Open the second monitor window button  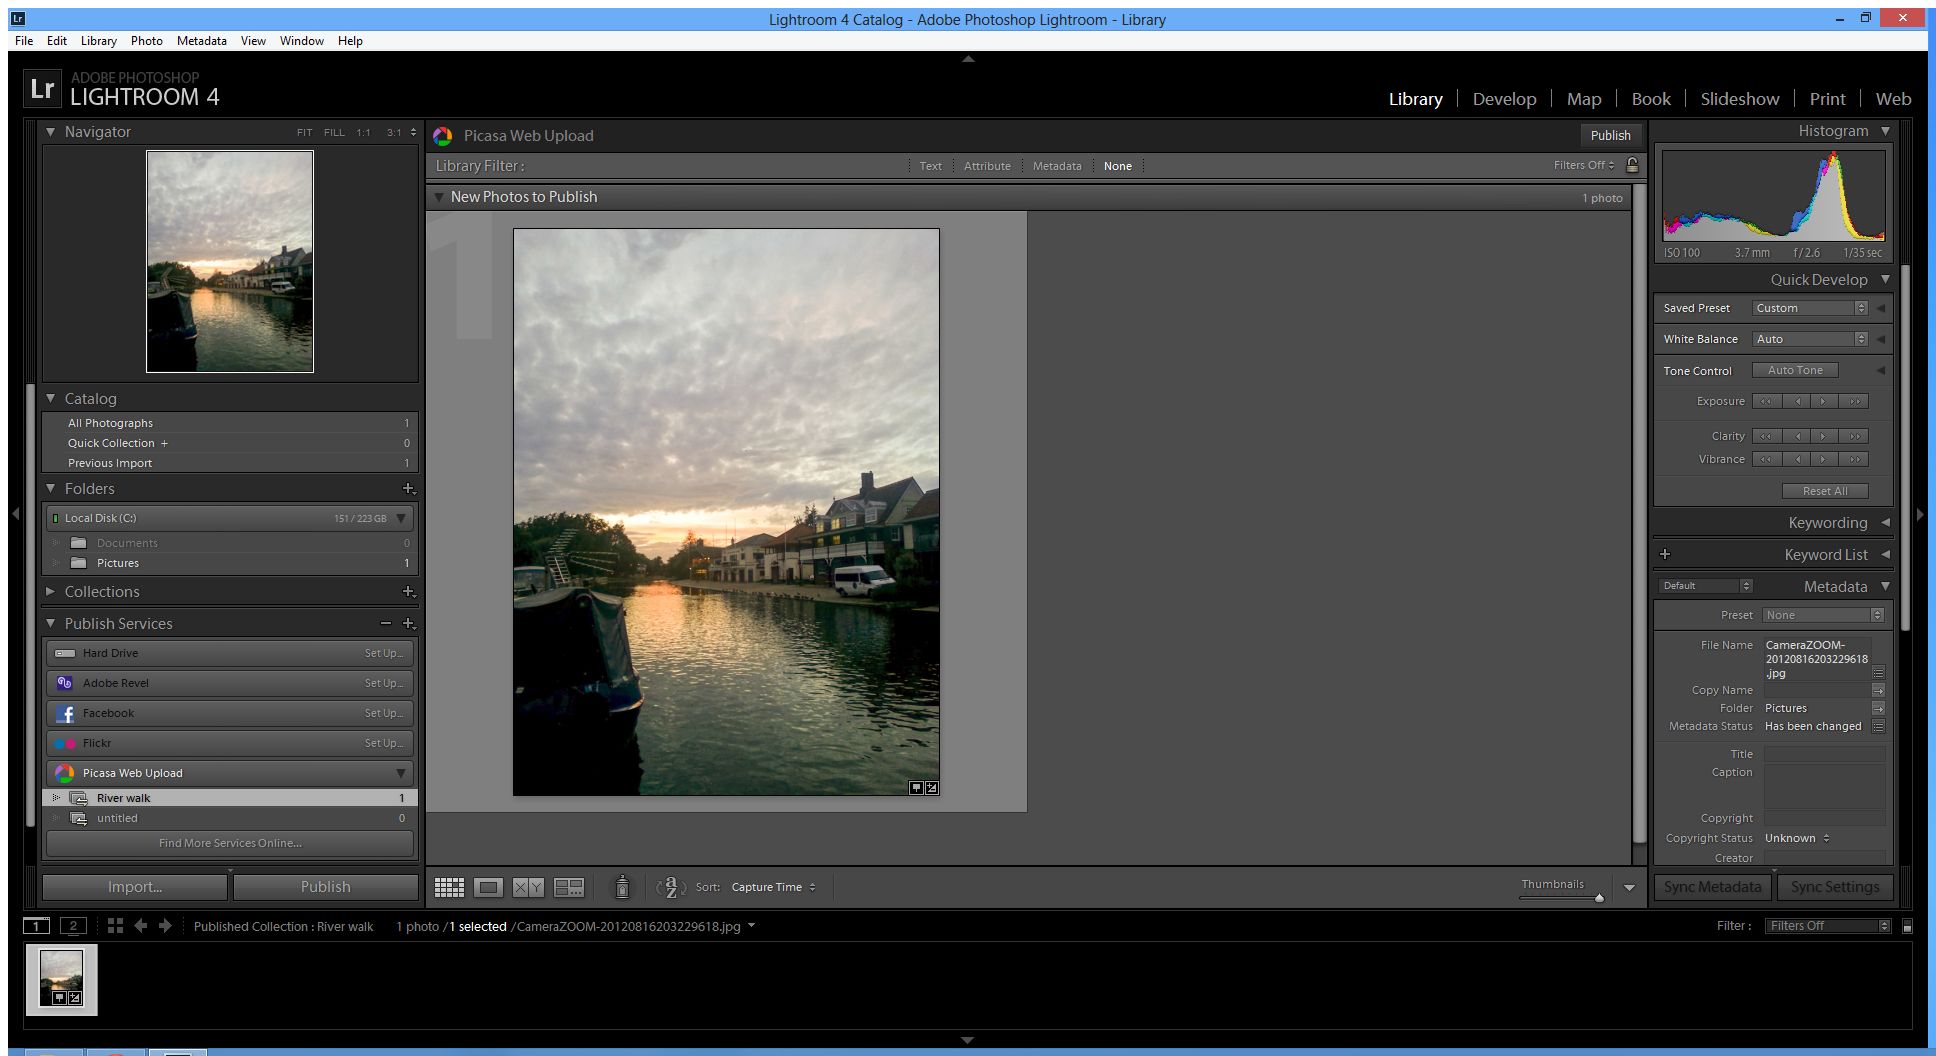pyautogui.click(x=73, y=926)
